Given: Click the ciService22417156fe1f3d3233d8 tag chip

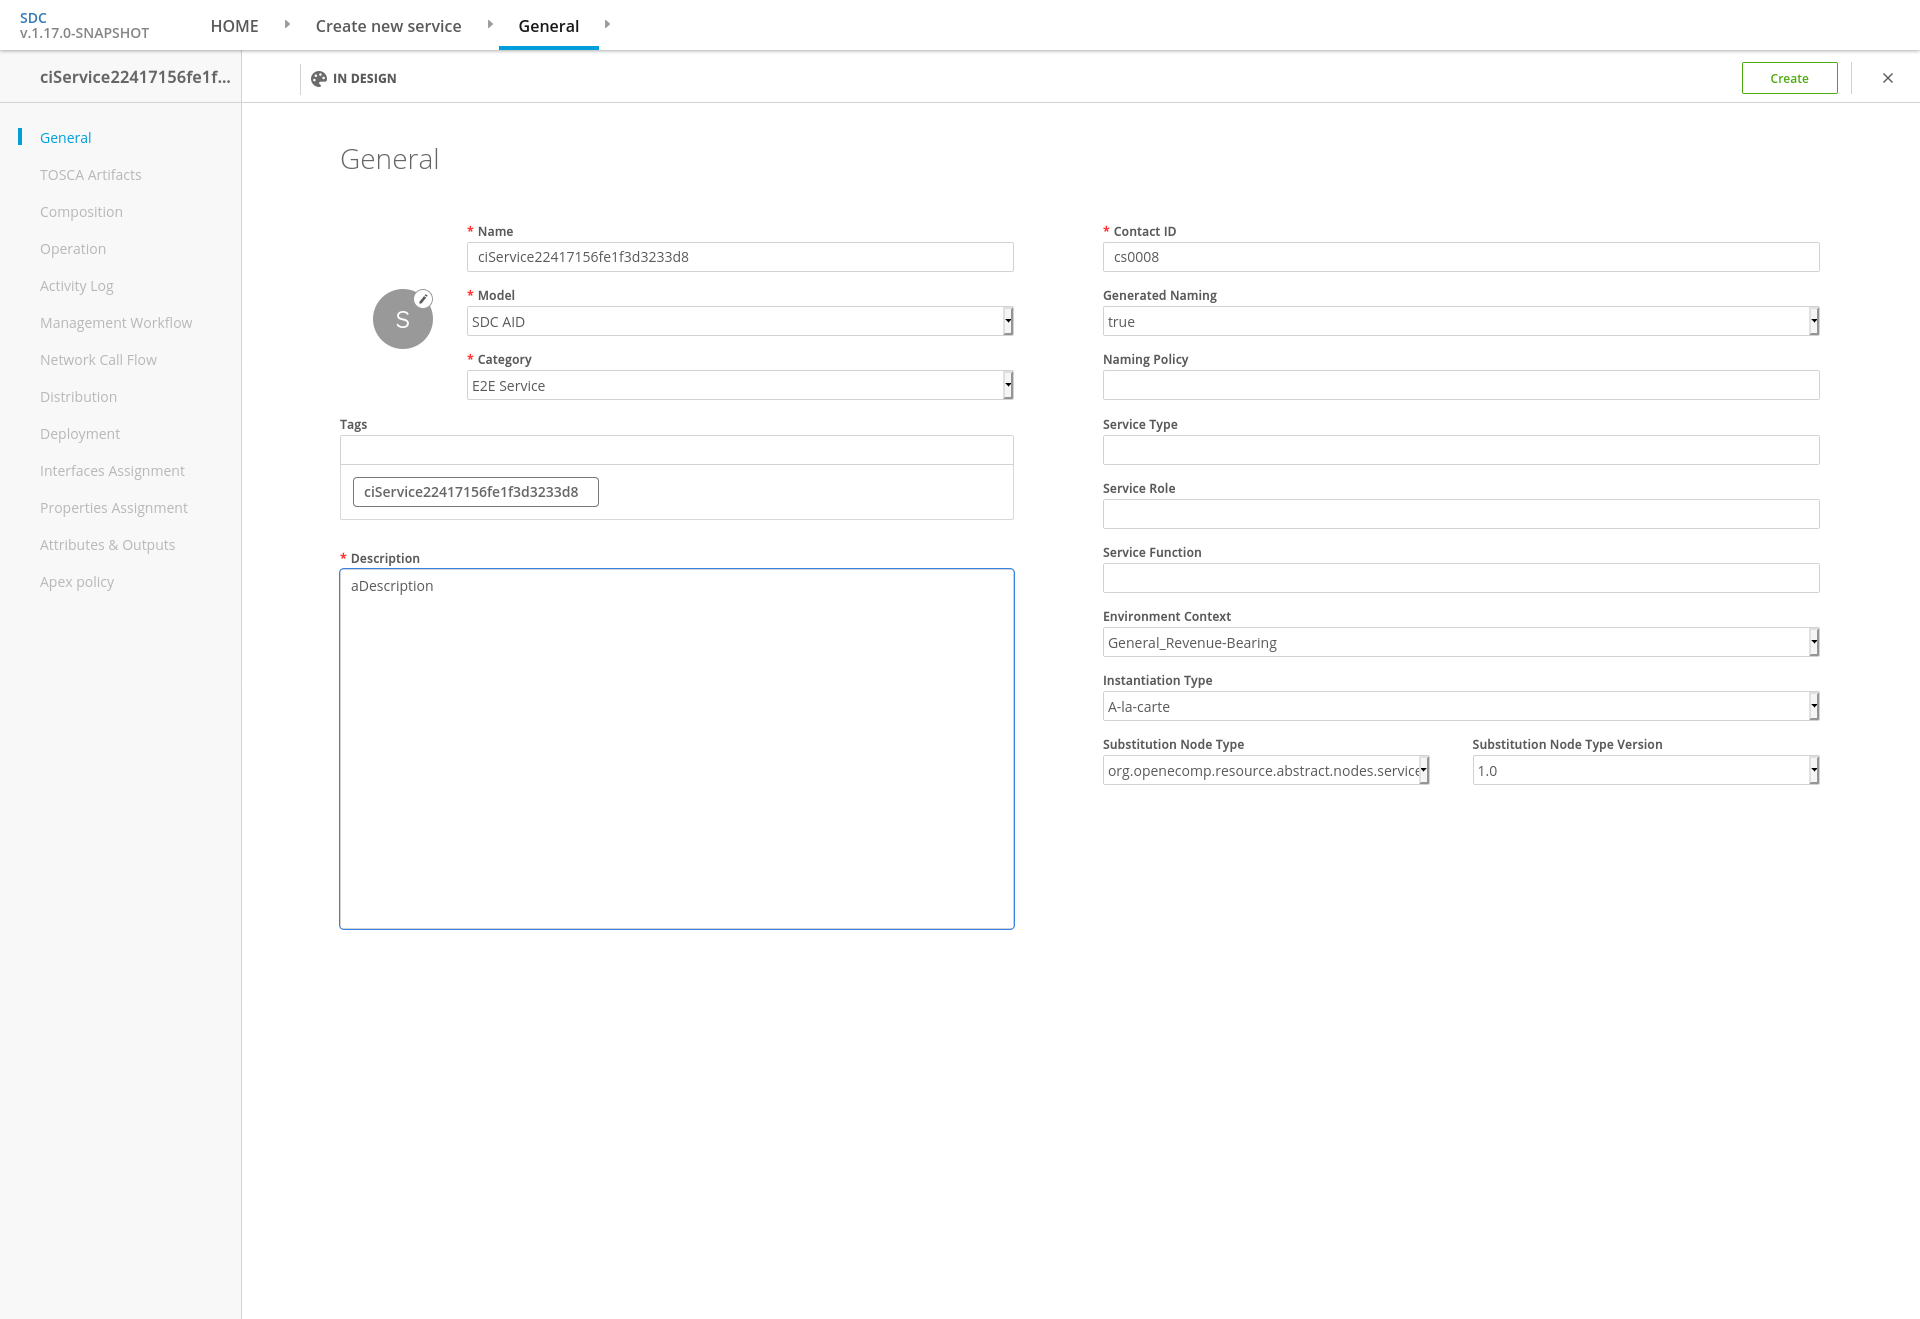Looking at the screenshot, I should tap(475, 492).
